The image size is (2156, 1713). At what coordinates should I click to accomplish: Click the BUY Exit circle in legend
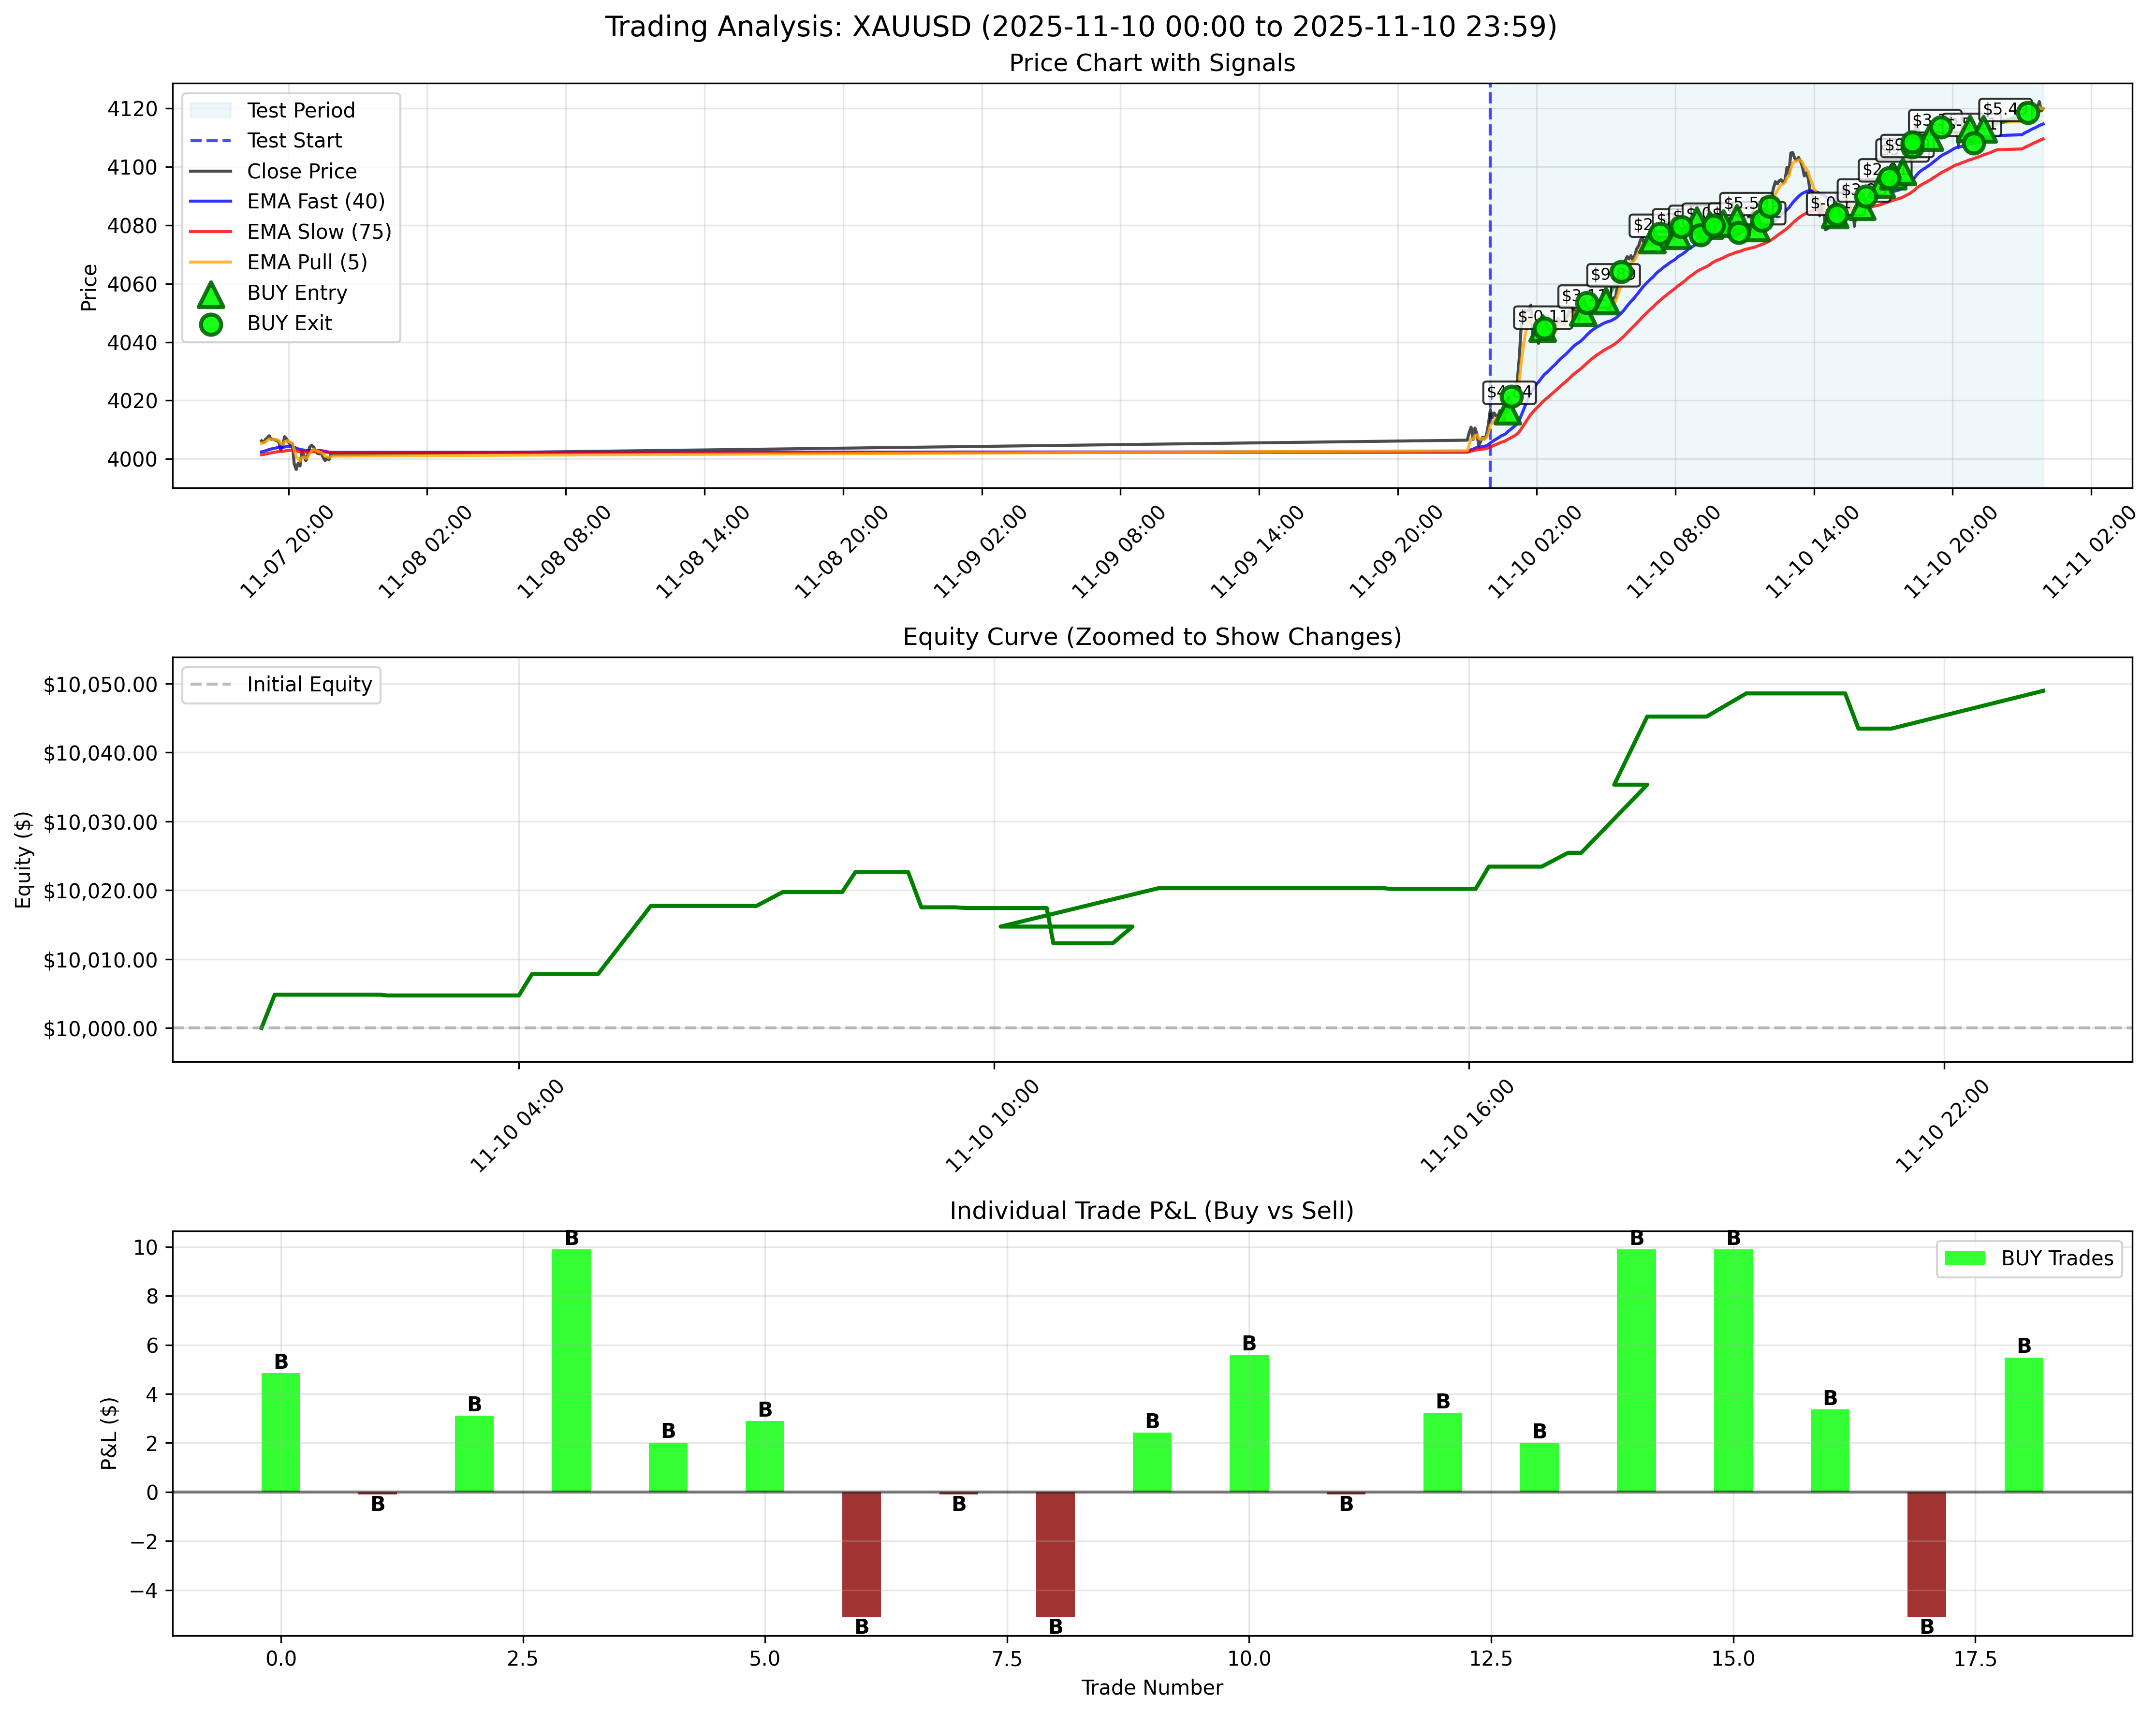[210, 324]
